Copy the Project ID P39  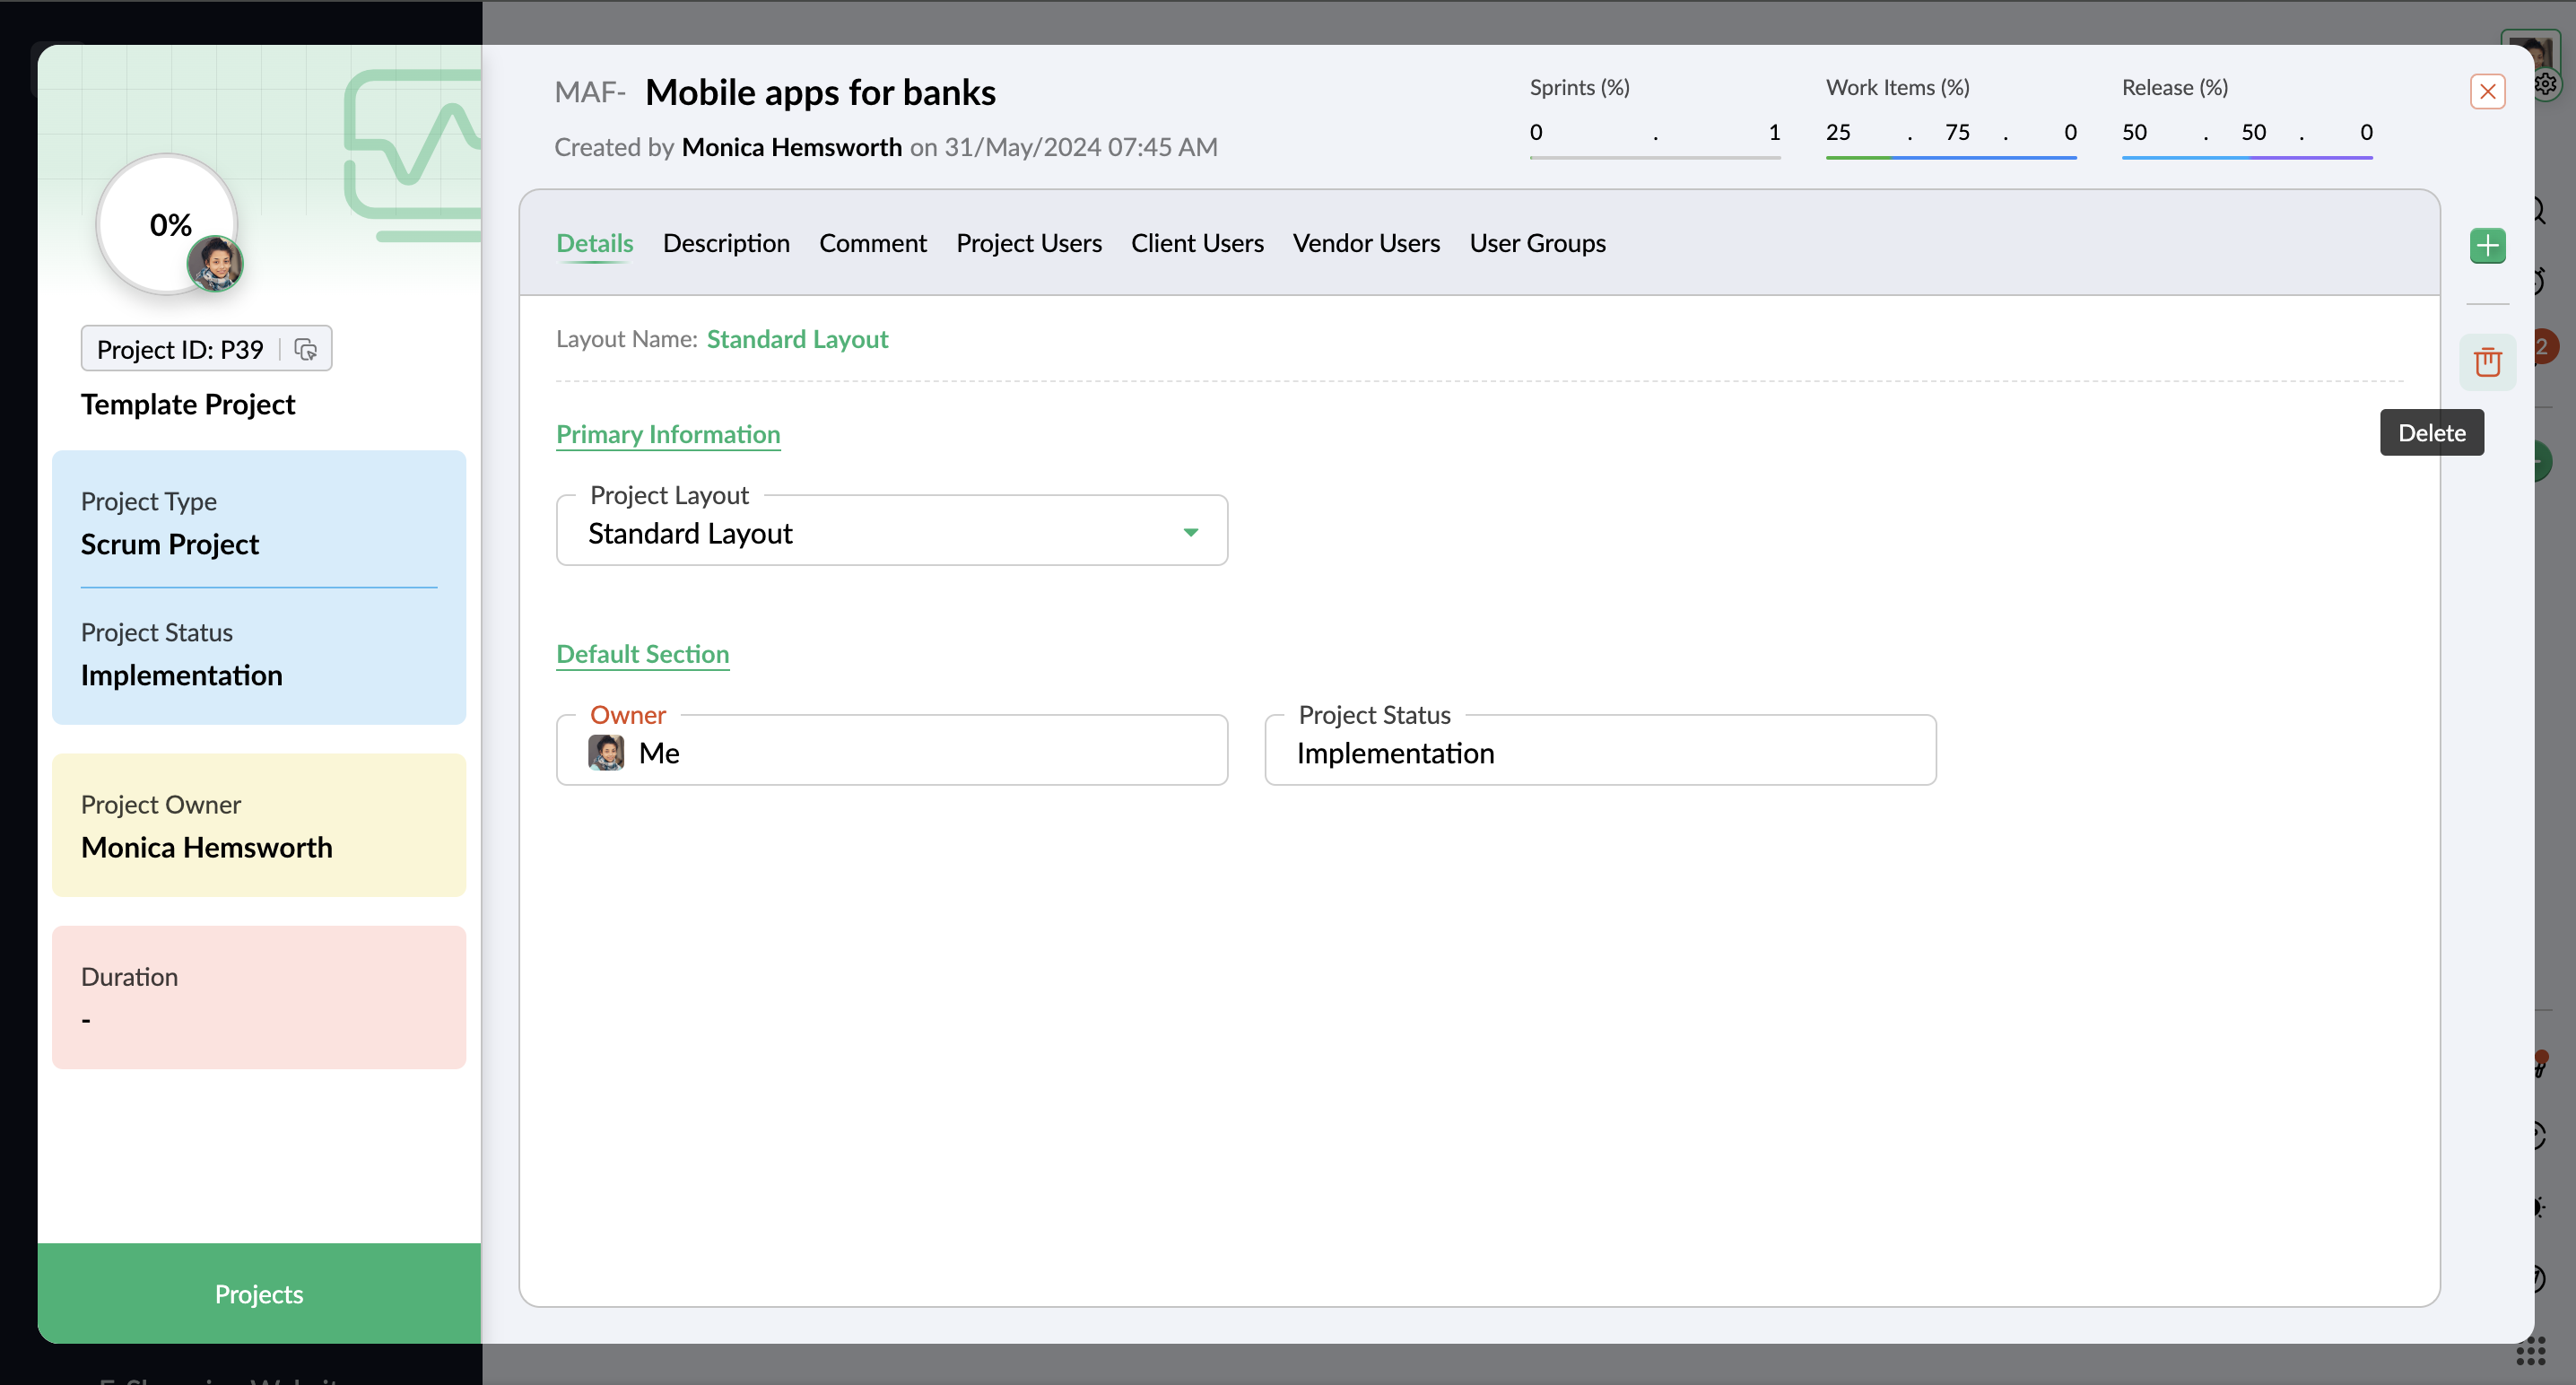click(x=306, y=349)
